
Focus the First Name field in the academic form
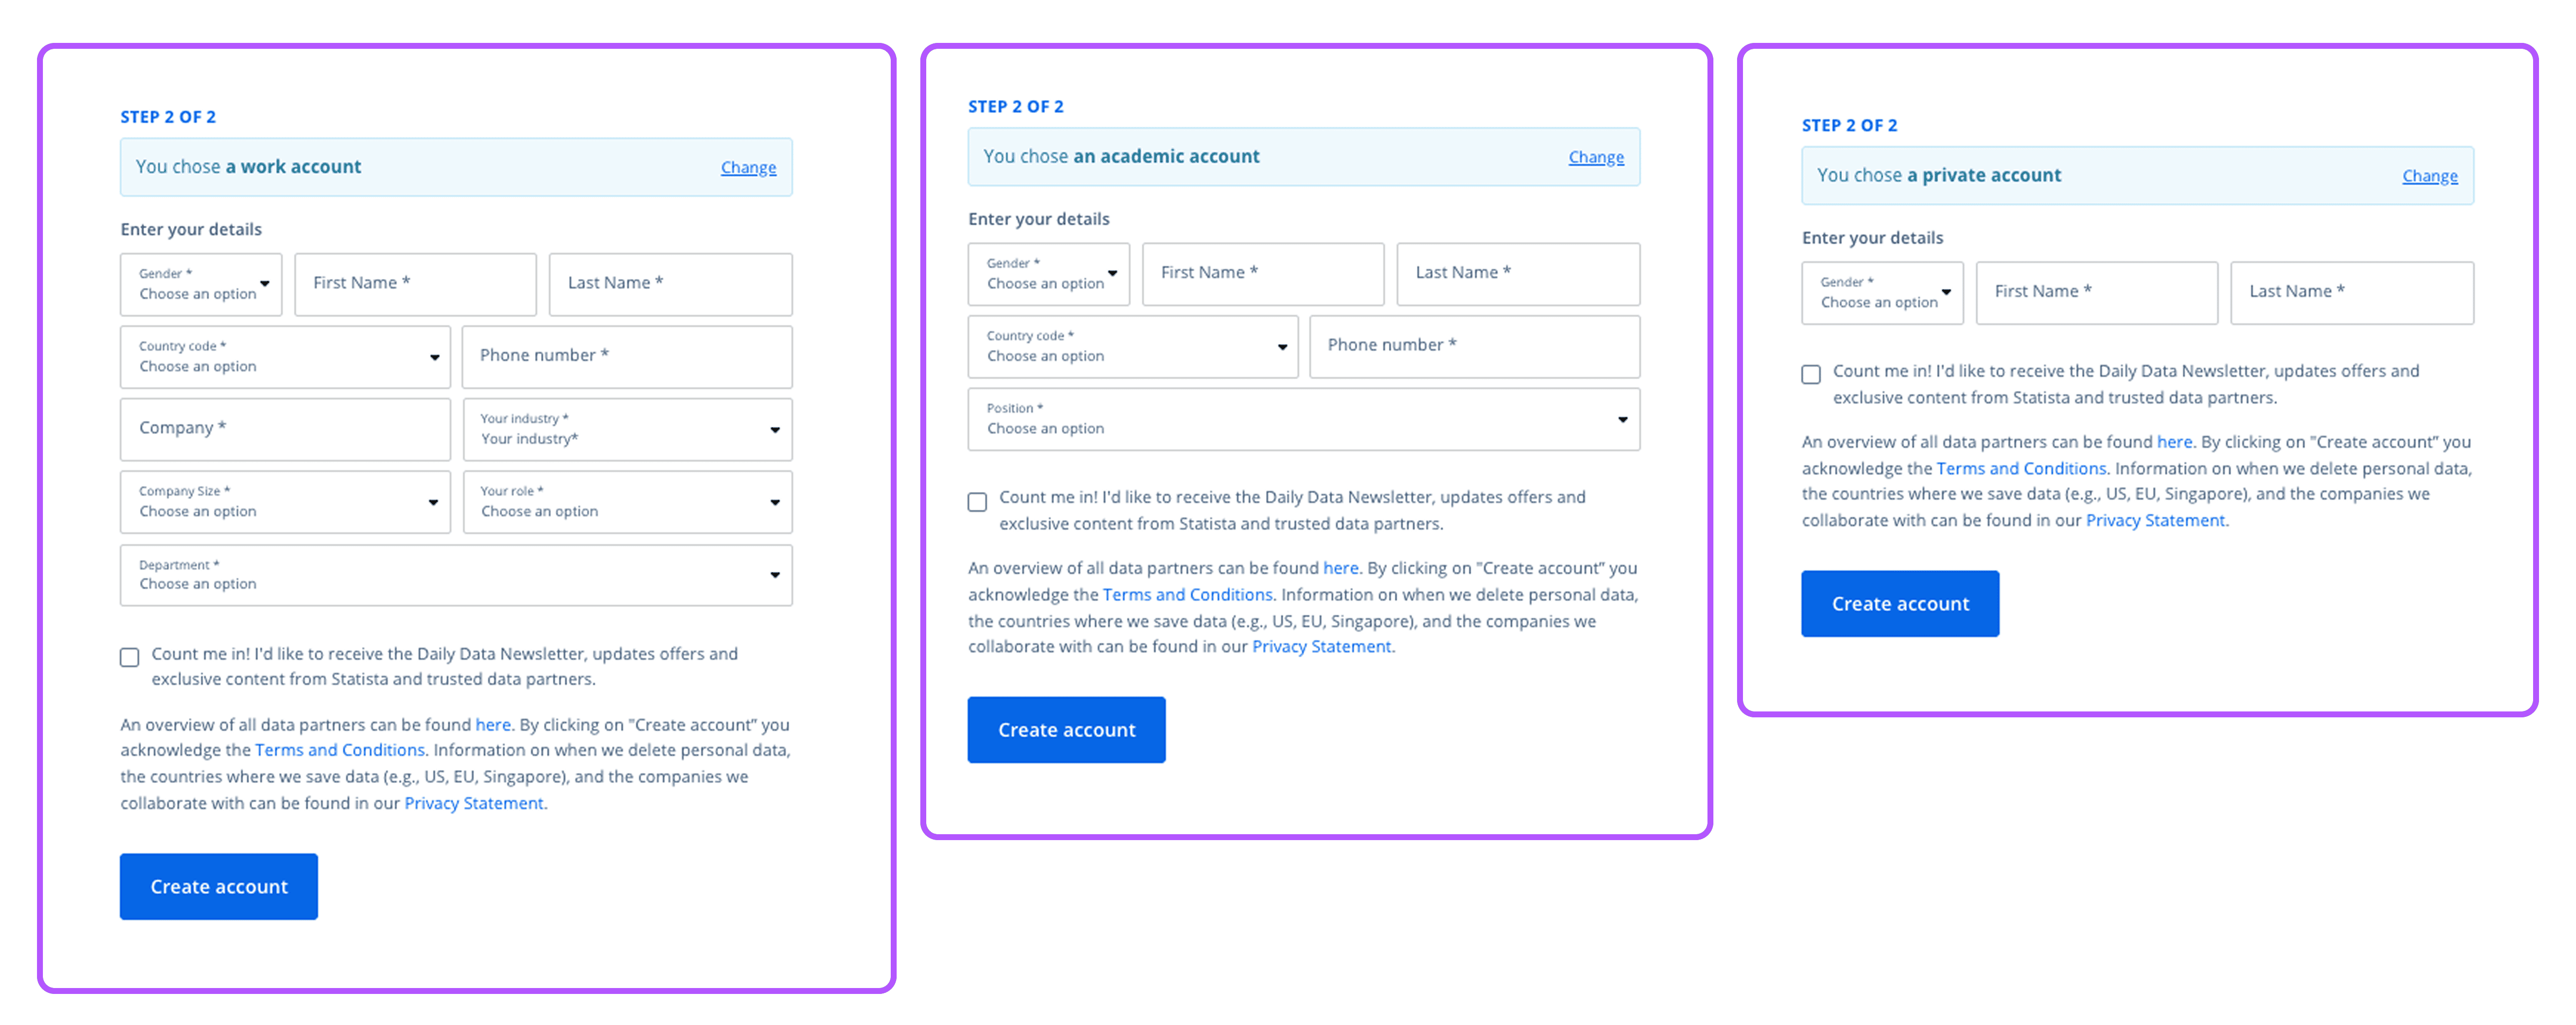tap(1263, 273)
